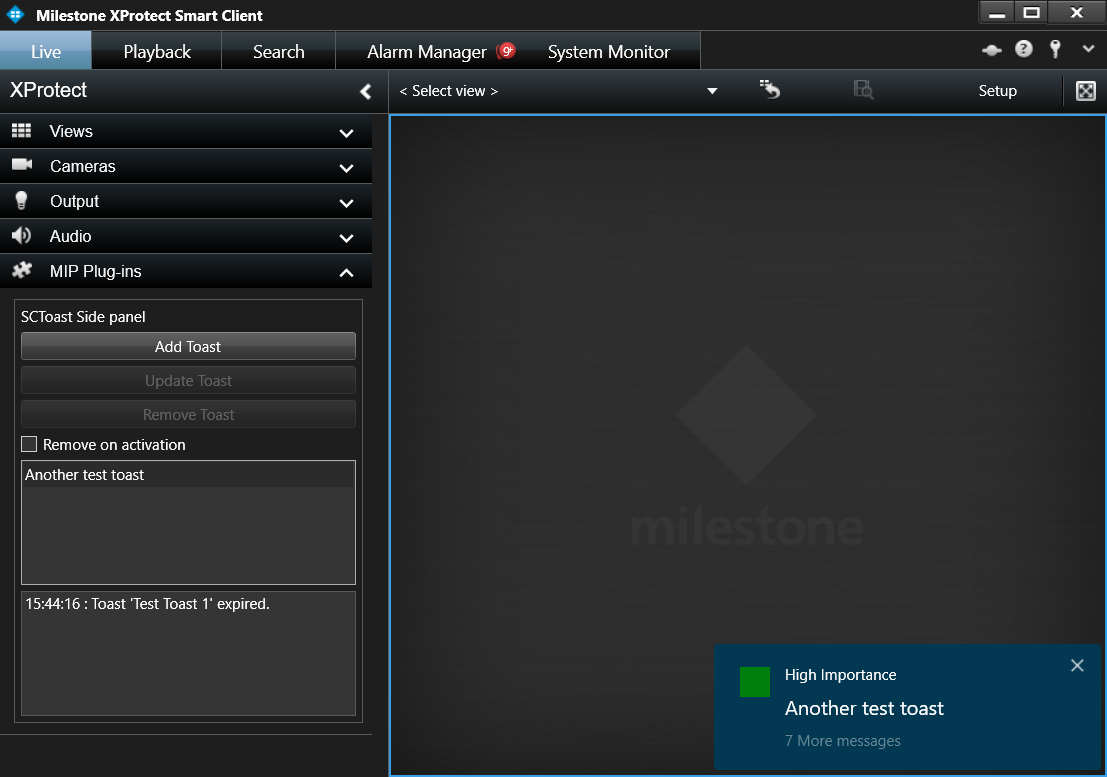Click the green square toast icon
Screen dimensions: 1107x777
coord(755,682)
